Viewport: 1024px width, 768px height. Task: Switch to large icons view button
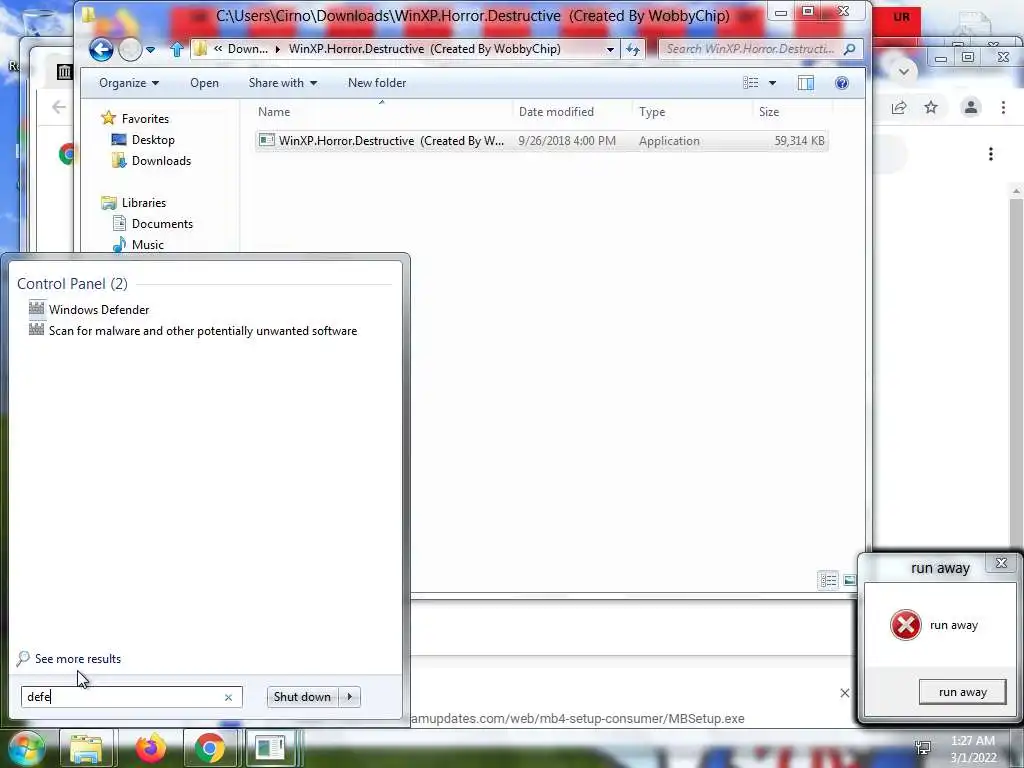[x=850, y=580]
